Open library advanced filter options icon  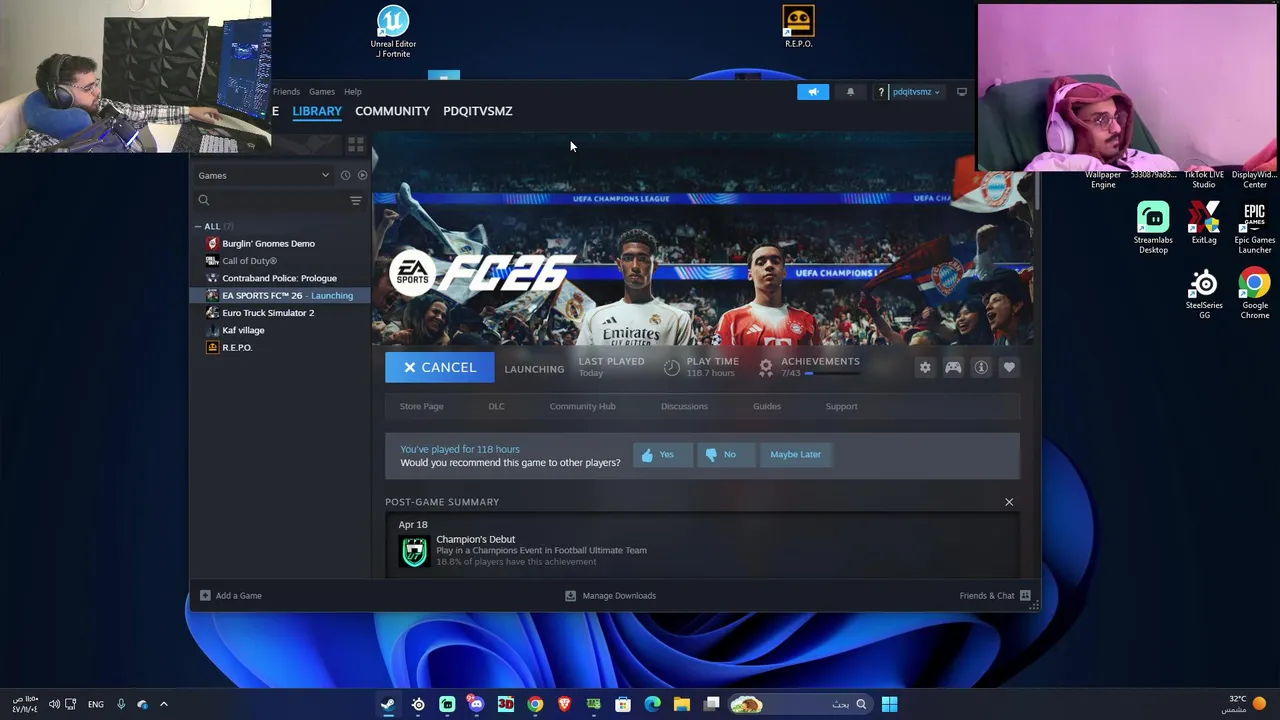[355, 200]
